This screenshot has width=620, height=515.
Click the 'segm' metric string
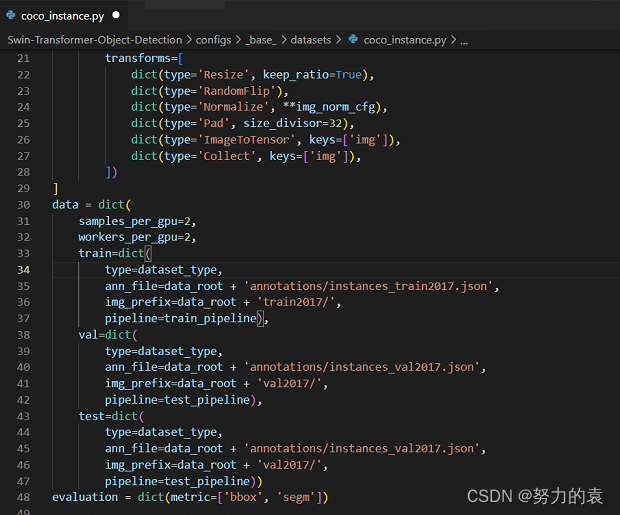tap(296, 497)
